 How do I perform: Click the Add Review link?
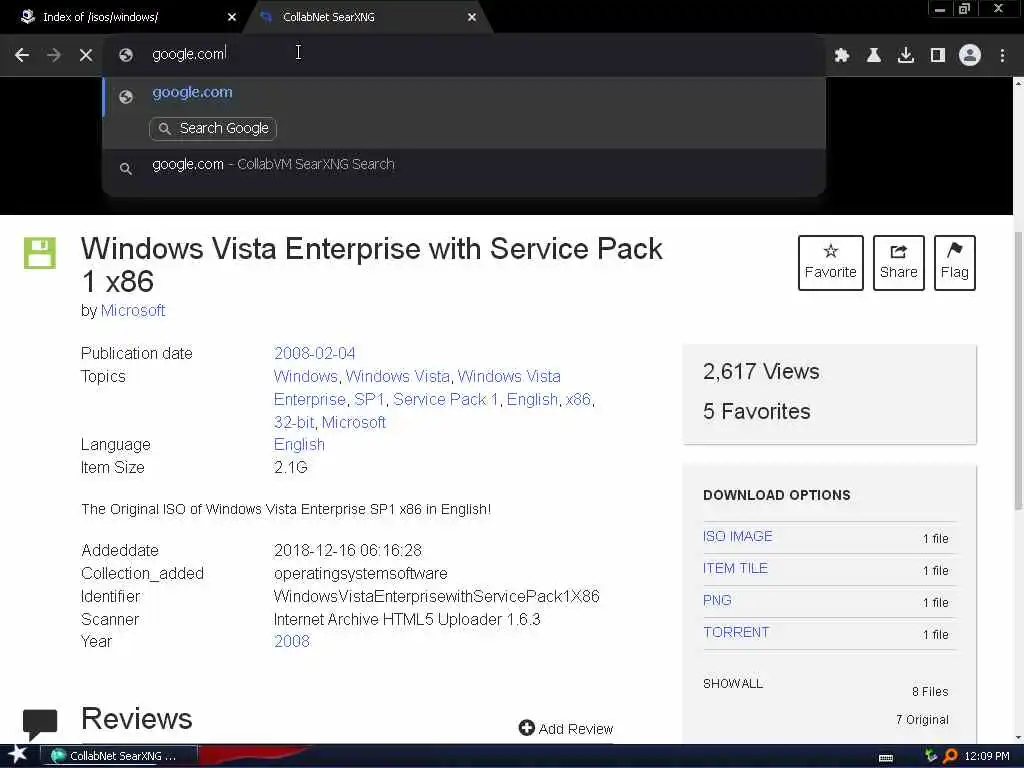[576, 729]
